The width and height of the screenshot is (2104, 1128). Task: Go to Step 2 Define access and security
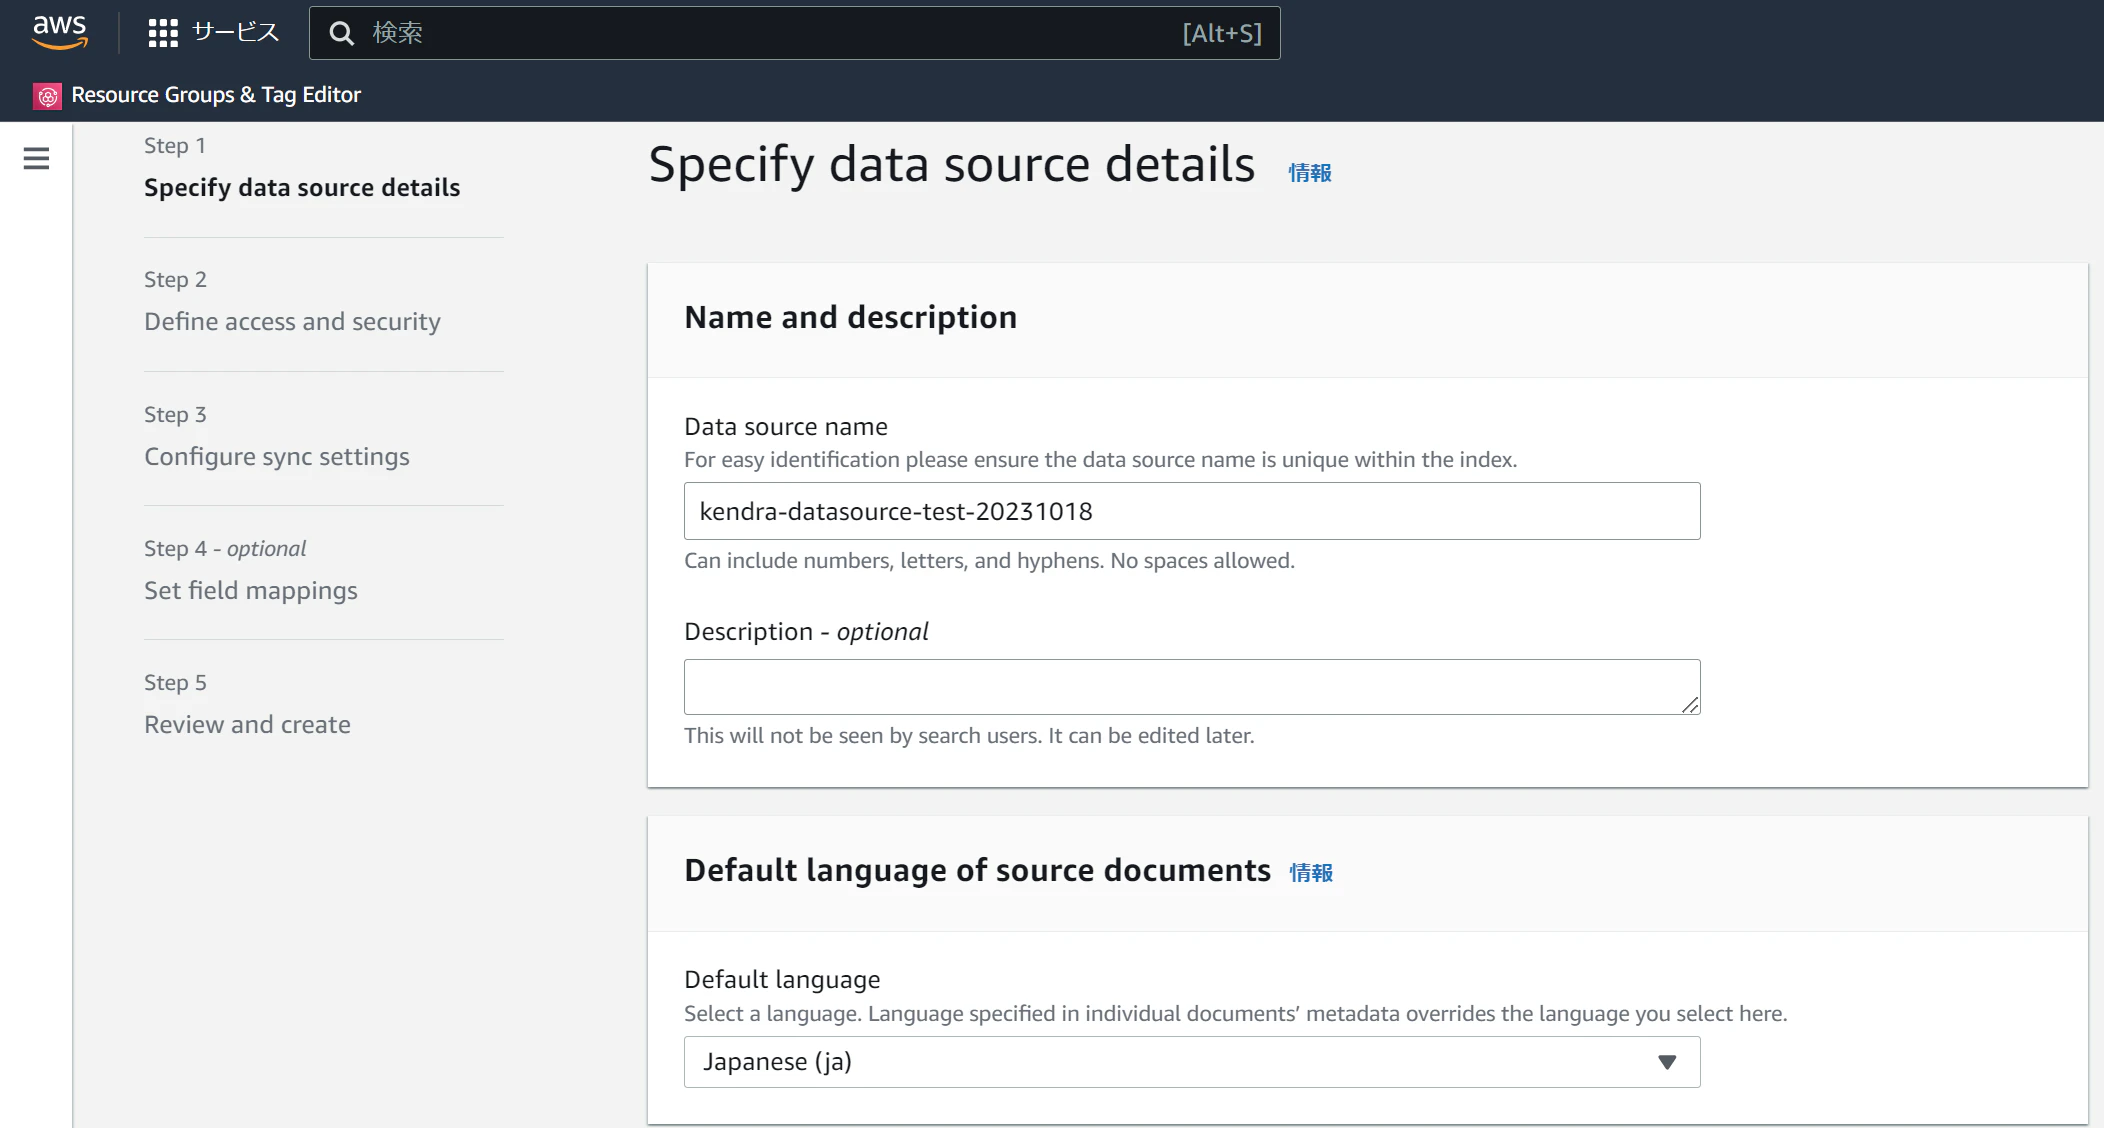point(292,322)
